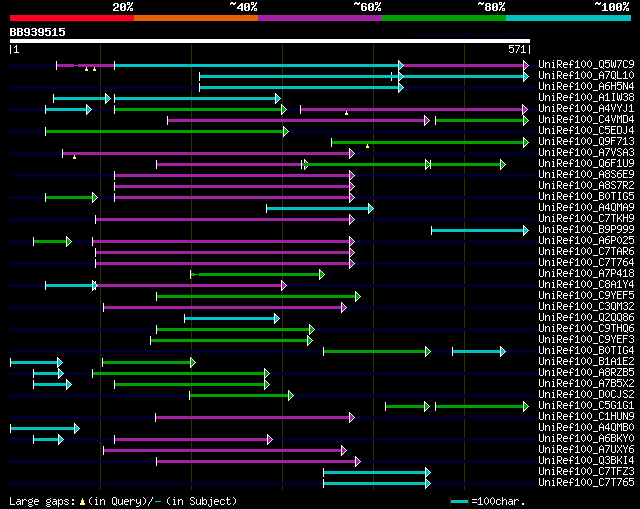This screenshot has width=640, height=509.
Task: Click the cyan alignment bar in B9P999 row
Action: tap(480, 231)
